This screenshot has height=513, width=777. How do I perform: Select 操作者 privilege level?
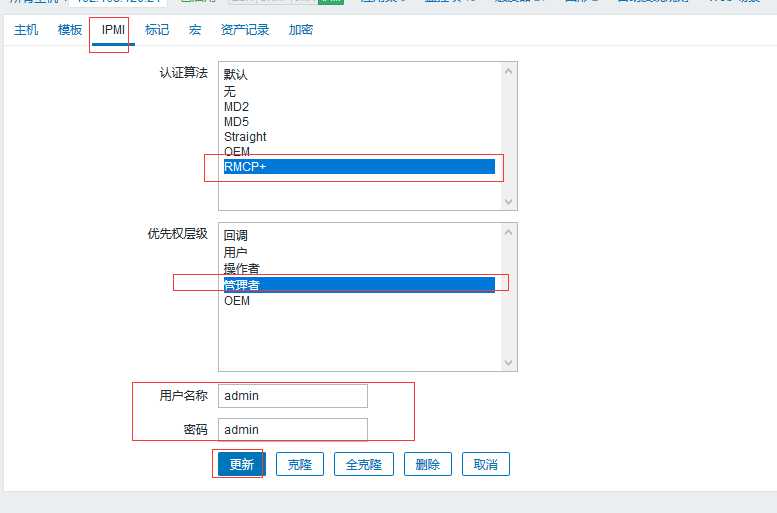click(x=359, y=269)
